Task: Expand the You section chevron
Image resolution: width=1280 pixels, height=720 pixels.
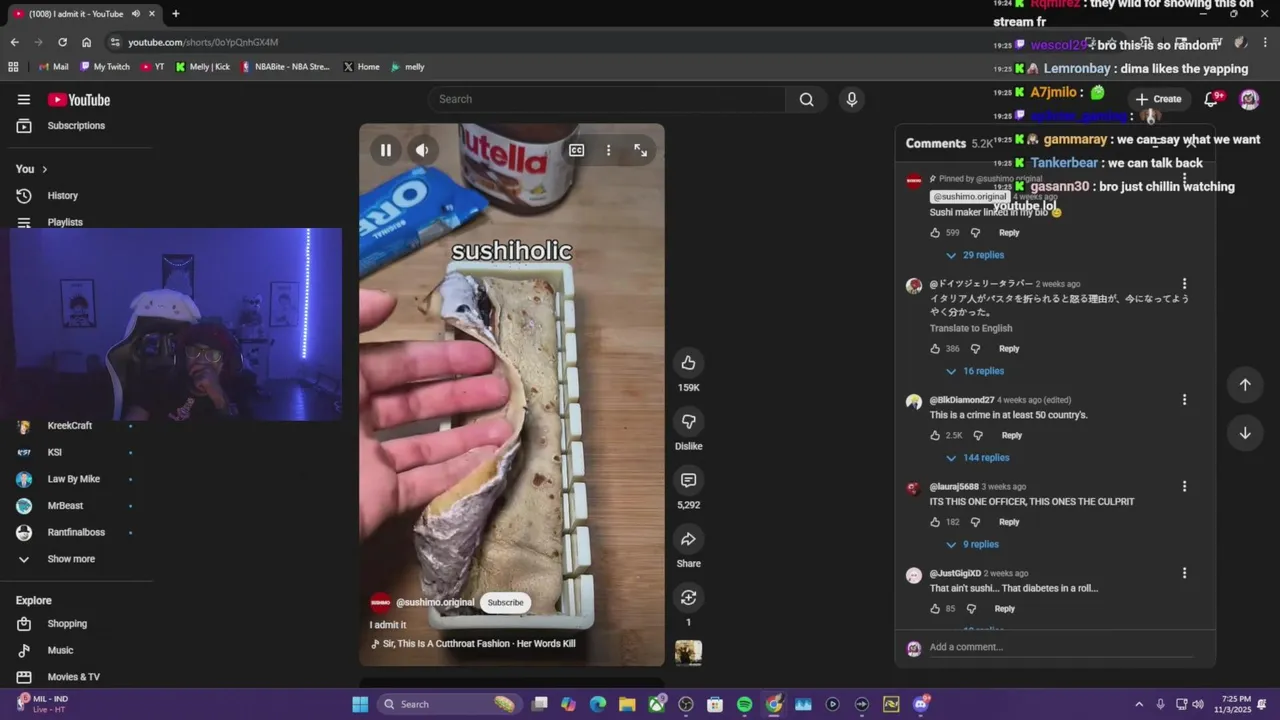Action: pyautogui.click(x=45, y=169)
